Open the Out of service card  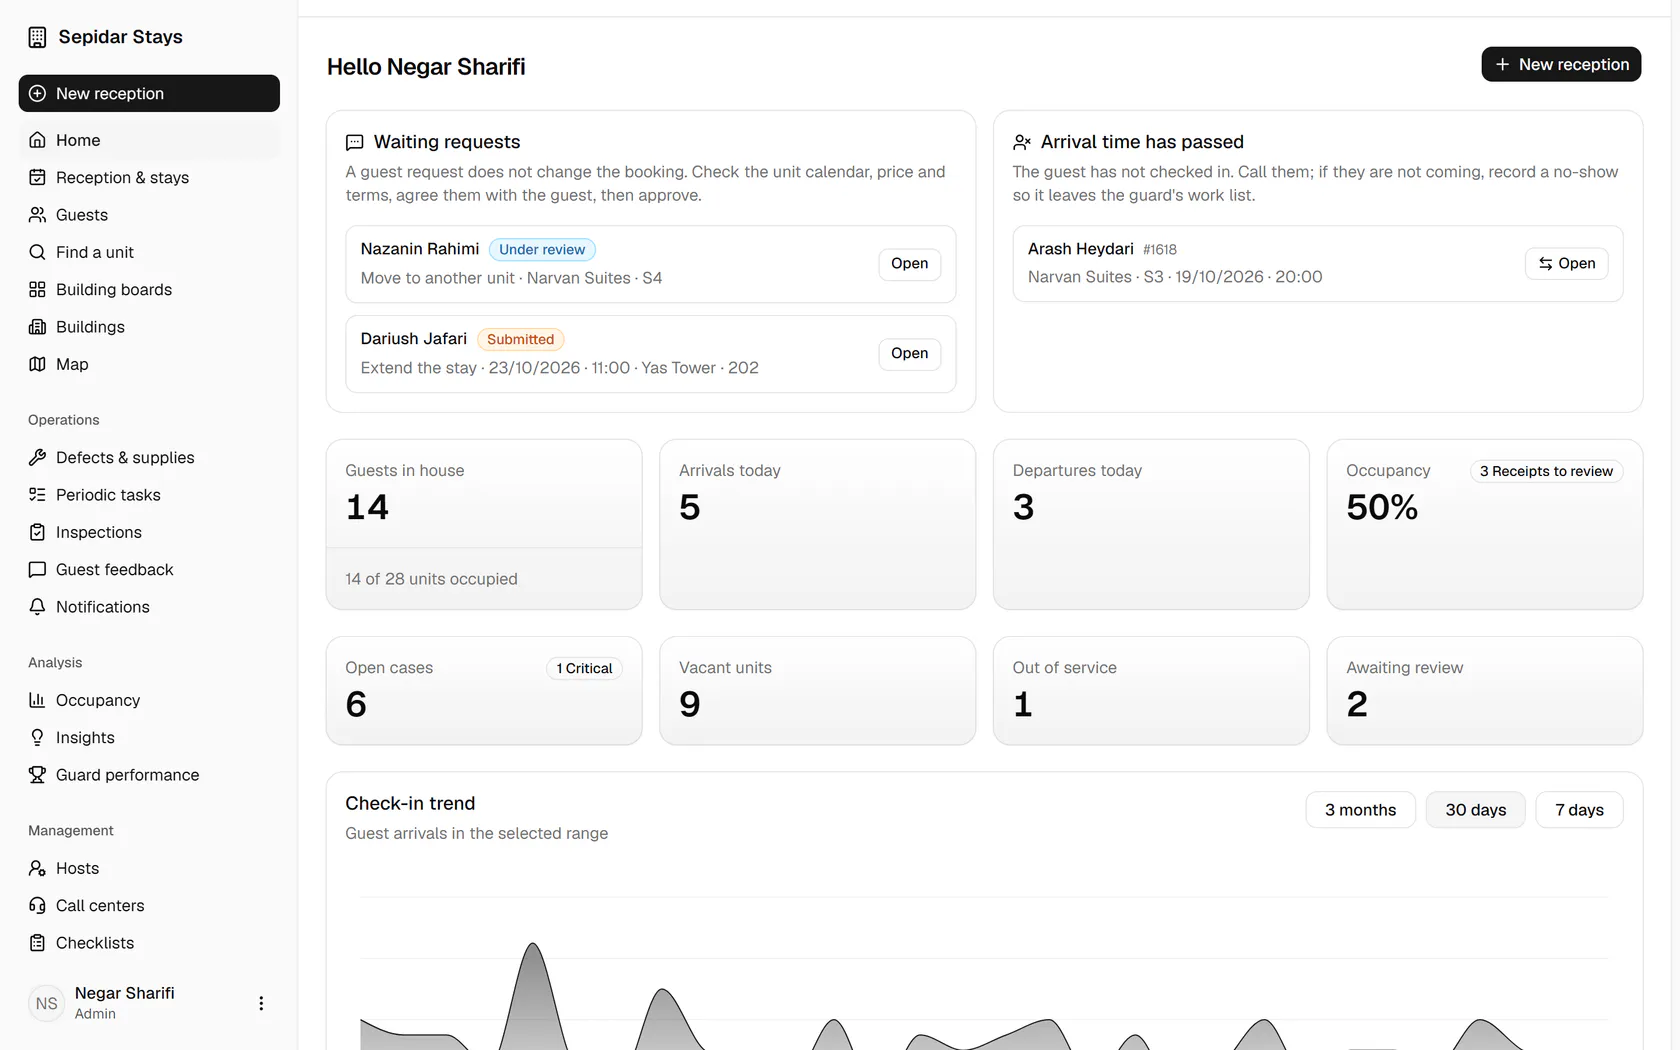click(1151, 691)
